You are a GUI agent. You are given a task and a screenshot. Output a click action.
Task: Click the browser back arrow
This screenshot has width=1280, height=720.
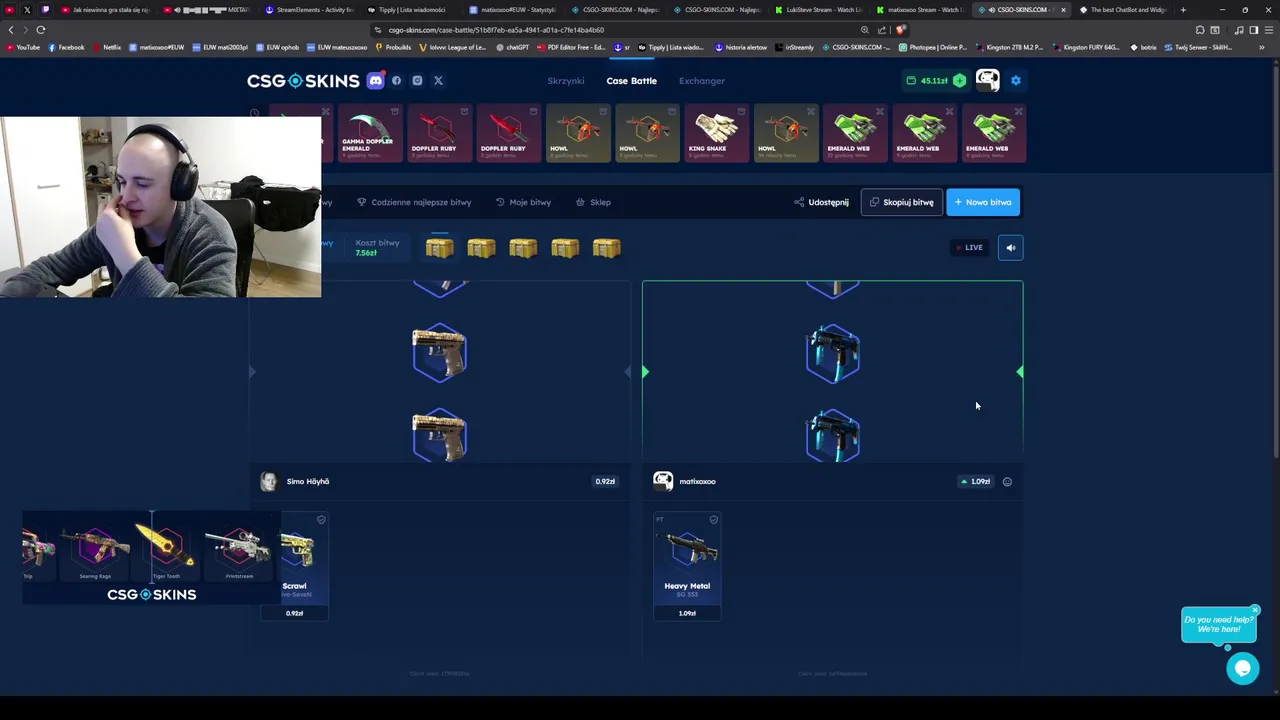click(x=11, y=30)
